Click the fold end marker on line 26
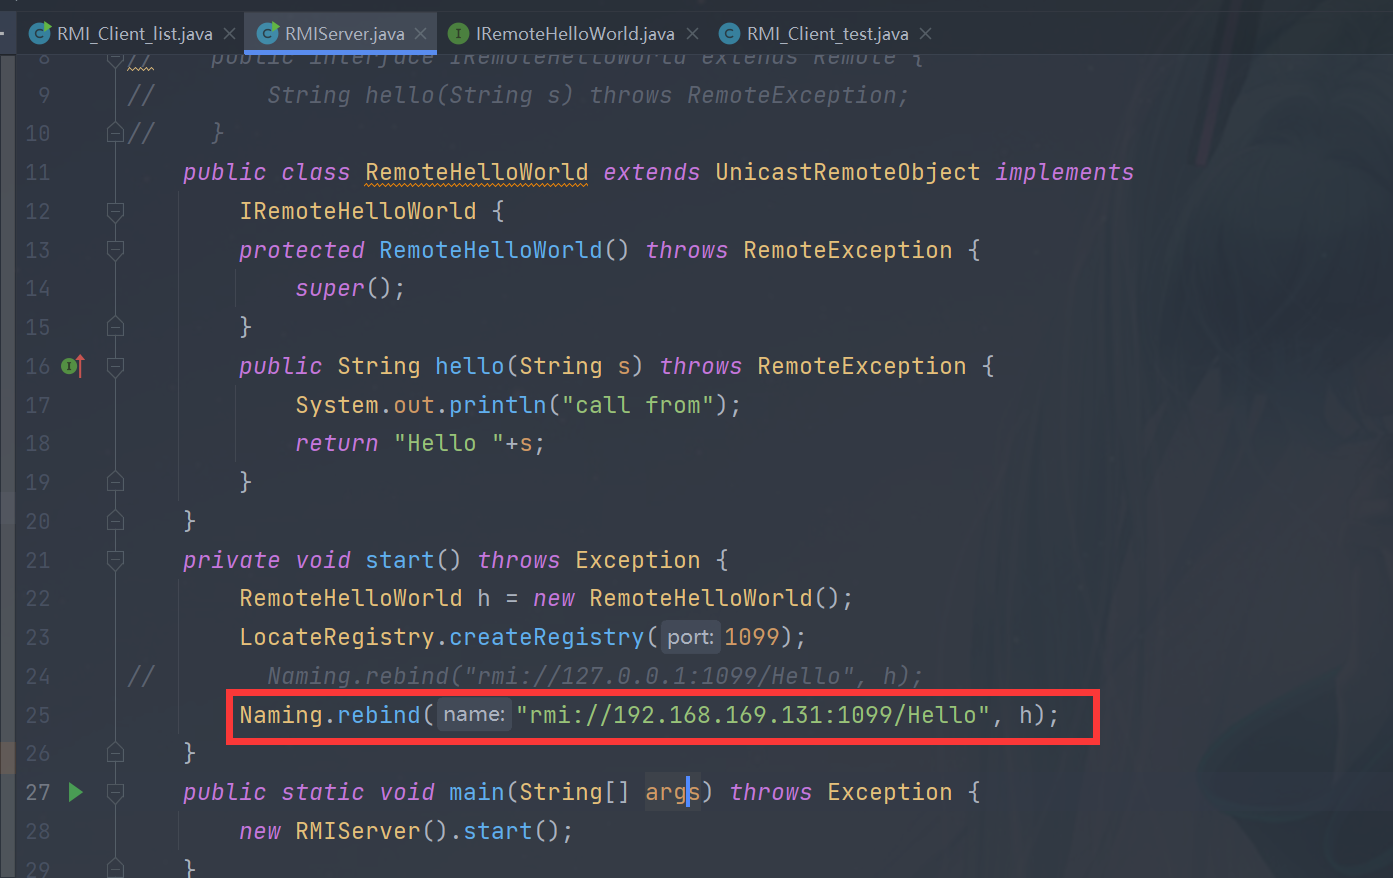The image size is (1393, 878). (115, 753)
